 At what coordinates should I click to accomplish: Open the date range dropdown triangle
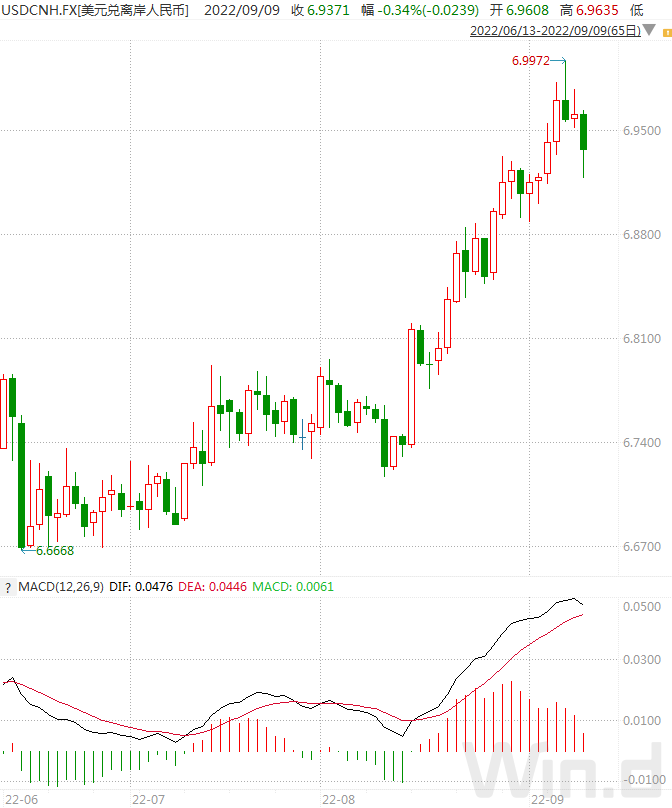649,30
